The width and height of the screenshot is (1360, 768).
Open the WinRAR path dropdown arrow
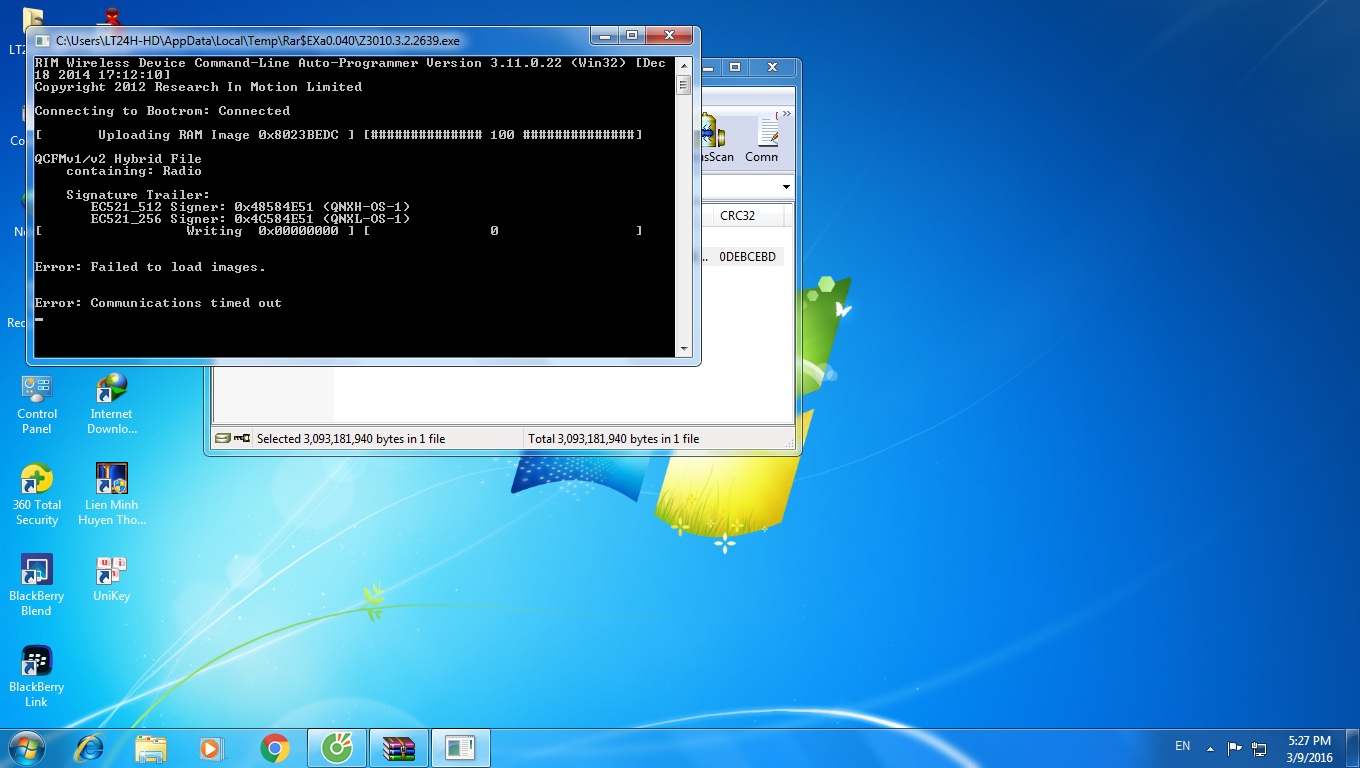coord(786,187)
